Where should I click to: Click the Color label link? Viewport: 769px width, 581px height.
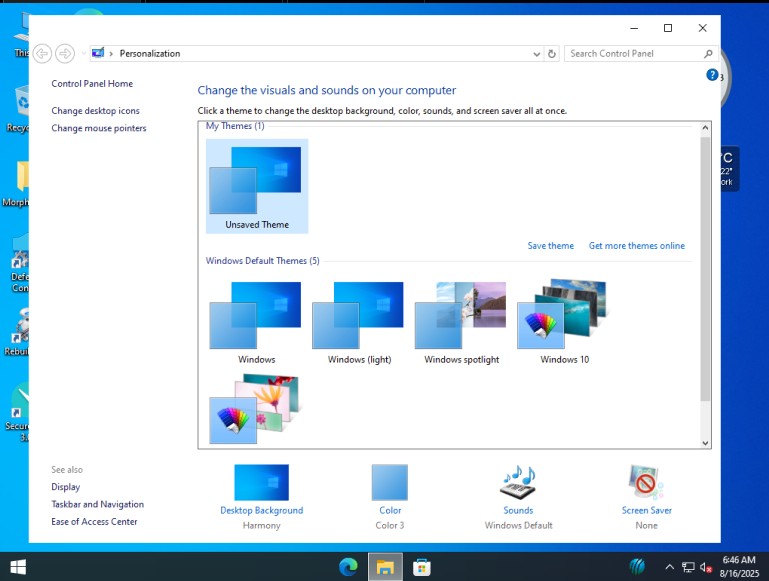tap(390, 510)
